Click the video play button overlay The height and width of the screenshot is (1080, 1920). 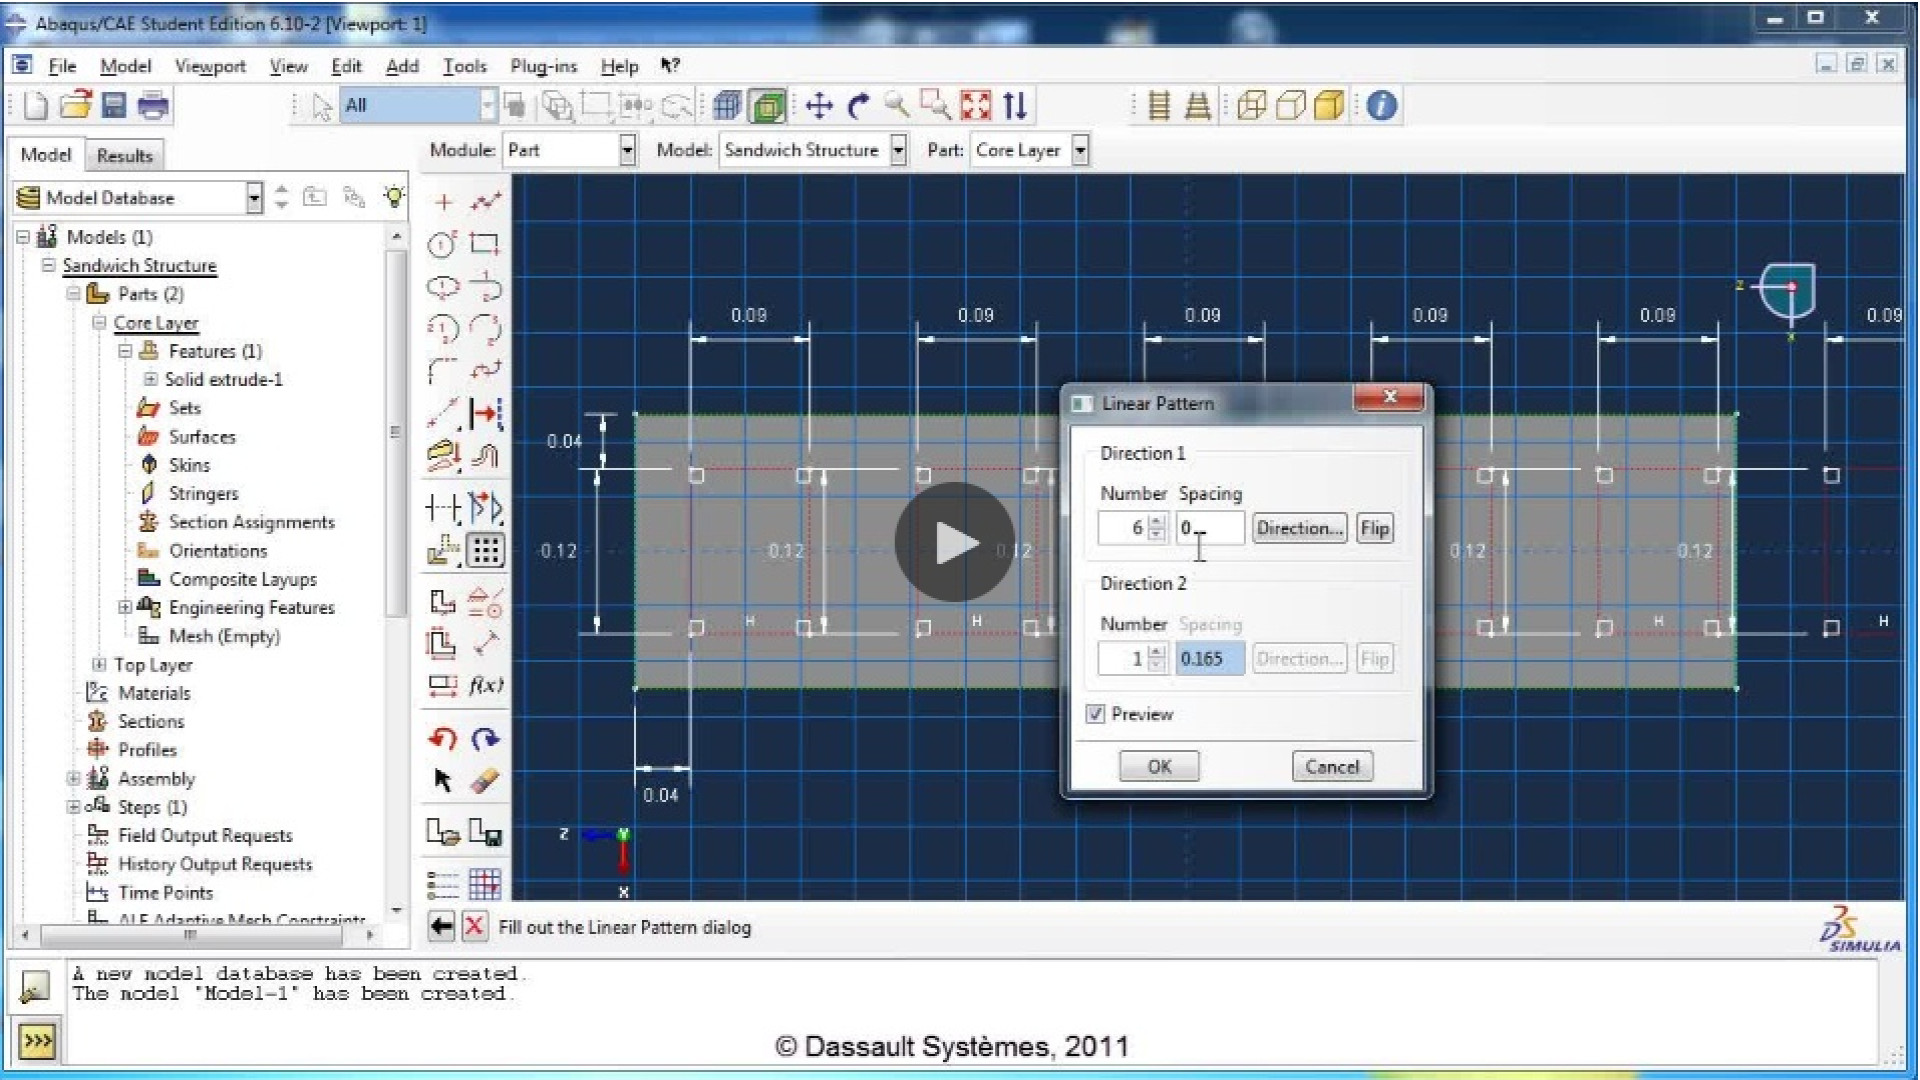point(954,542)
